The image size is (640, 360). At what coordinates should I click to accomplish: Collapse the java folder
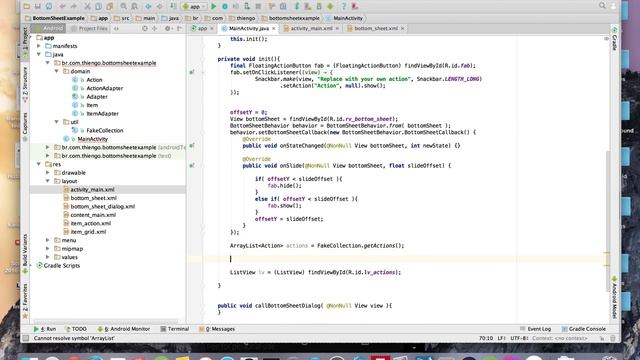39,54
